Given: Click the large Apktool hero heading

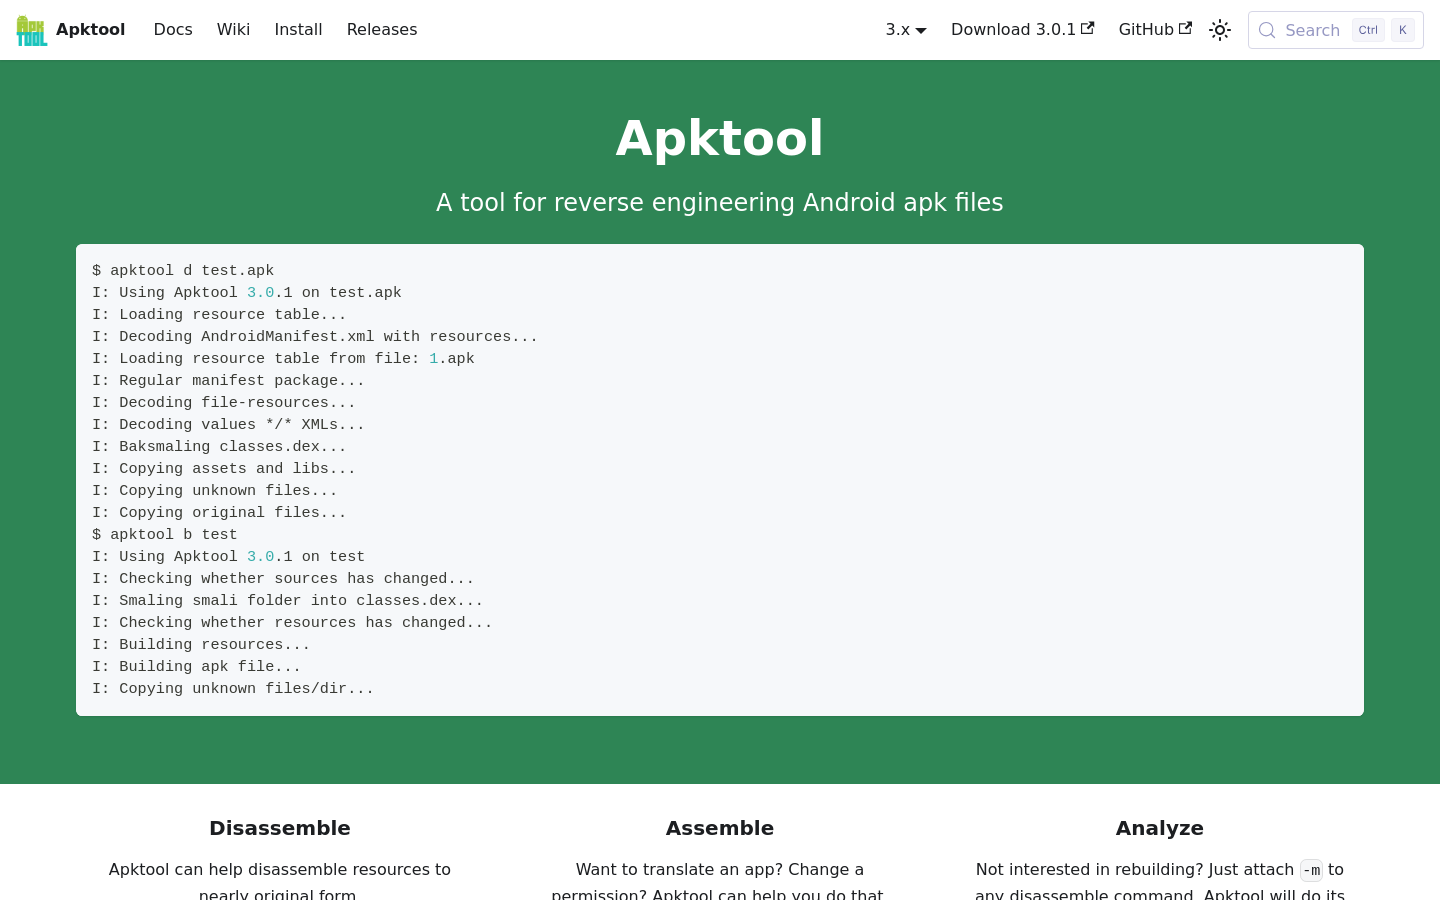Looking at the screenshot, I should 720,138.
